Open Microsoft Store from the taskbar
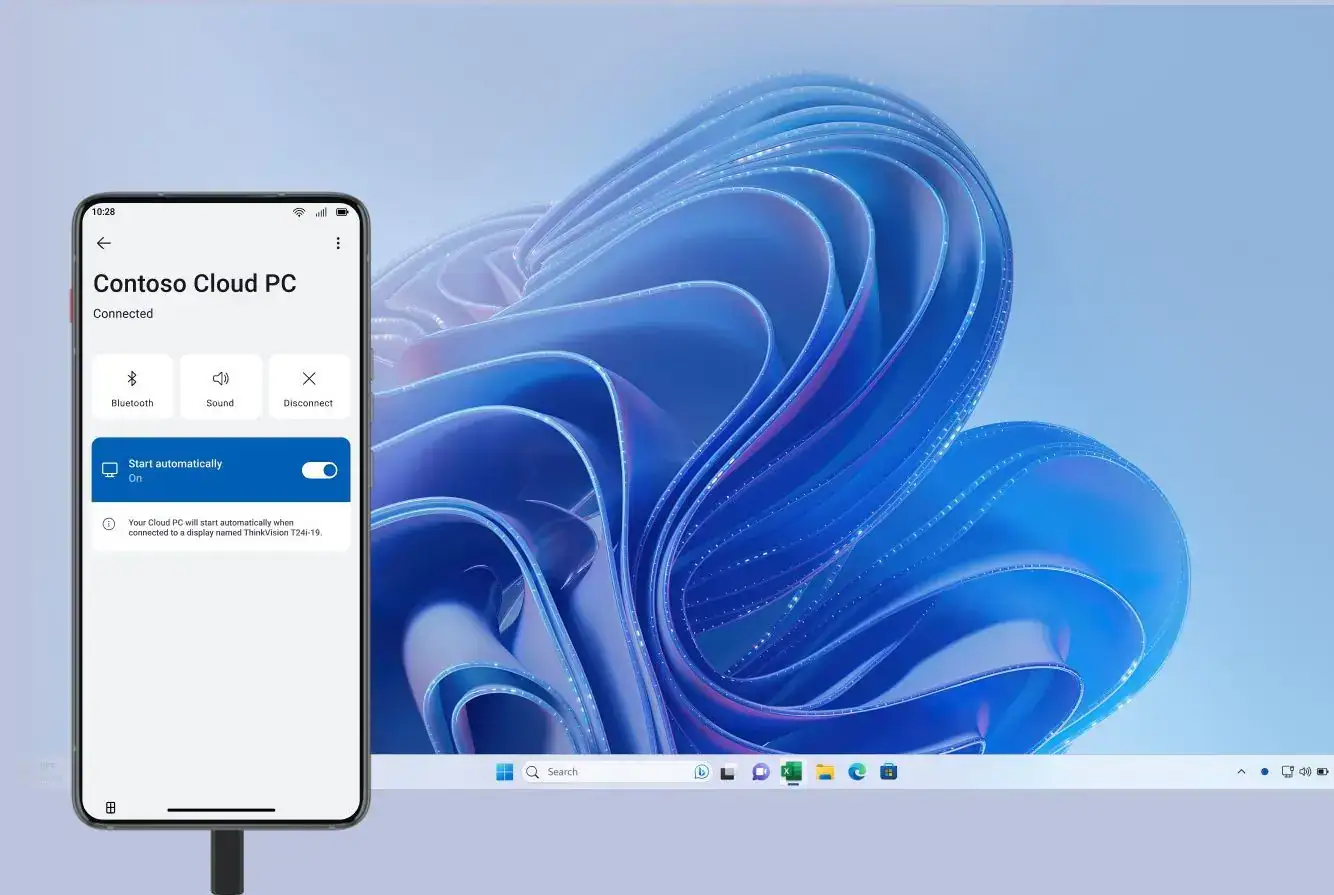This screenshot has width=1334, height=895. pos(889,772)
